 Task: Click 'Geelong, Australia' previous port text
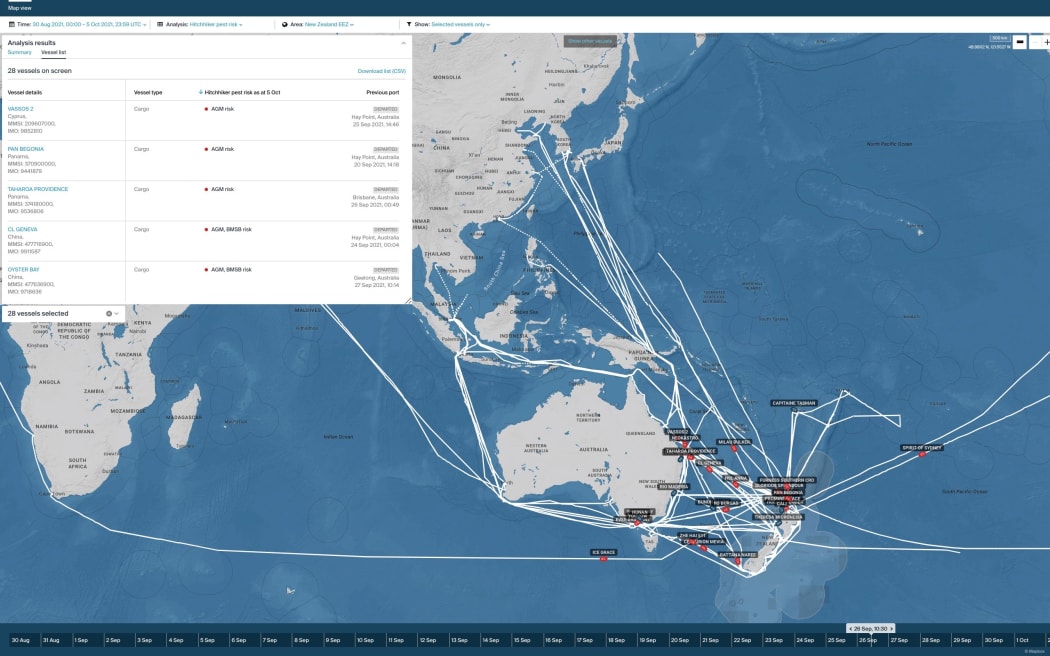(376, 278)
